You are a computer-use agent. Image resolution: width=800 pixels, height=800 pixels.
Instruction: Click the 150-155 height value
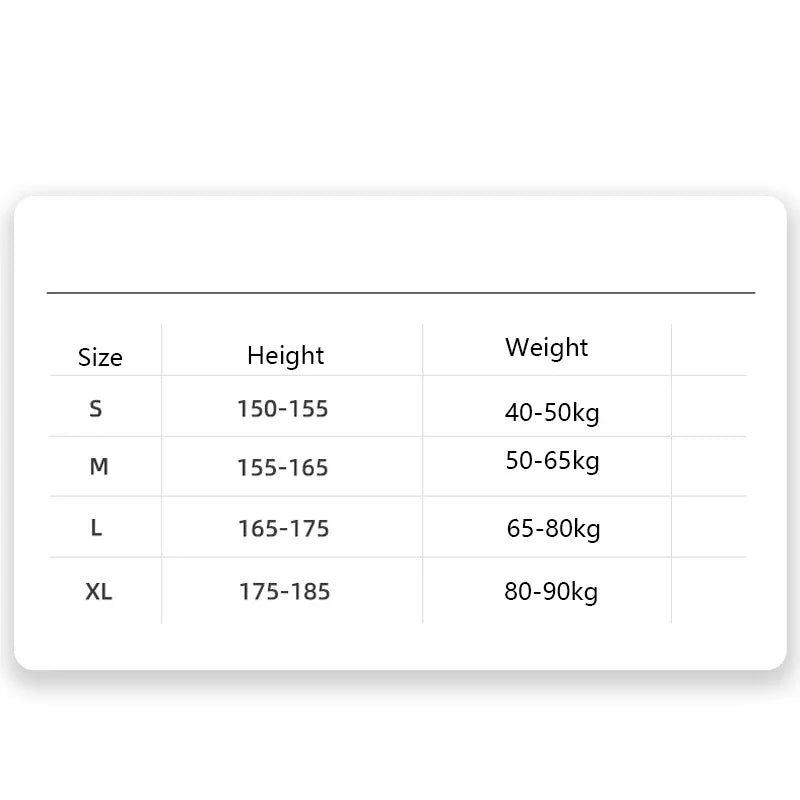pos(282,409)
